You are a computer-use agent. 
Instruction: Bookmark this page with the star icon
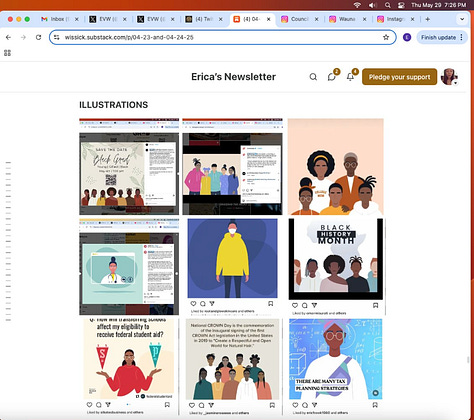tap(386, 37)
